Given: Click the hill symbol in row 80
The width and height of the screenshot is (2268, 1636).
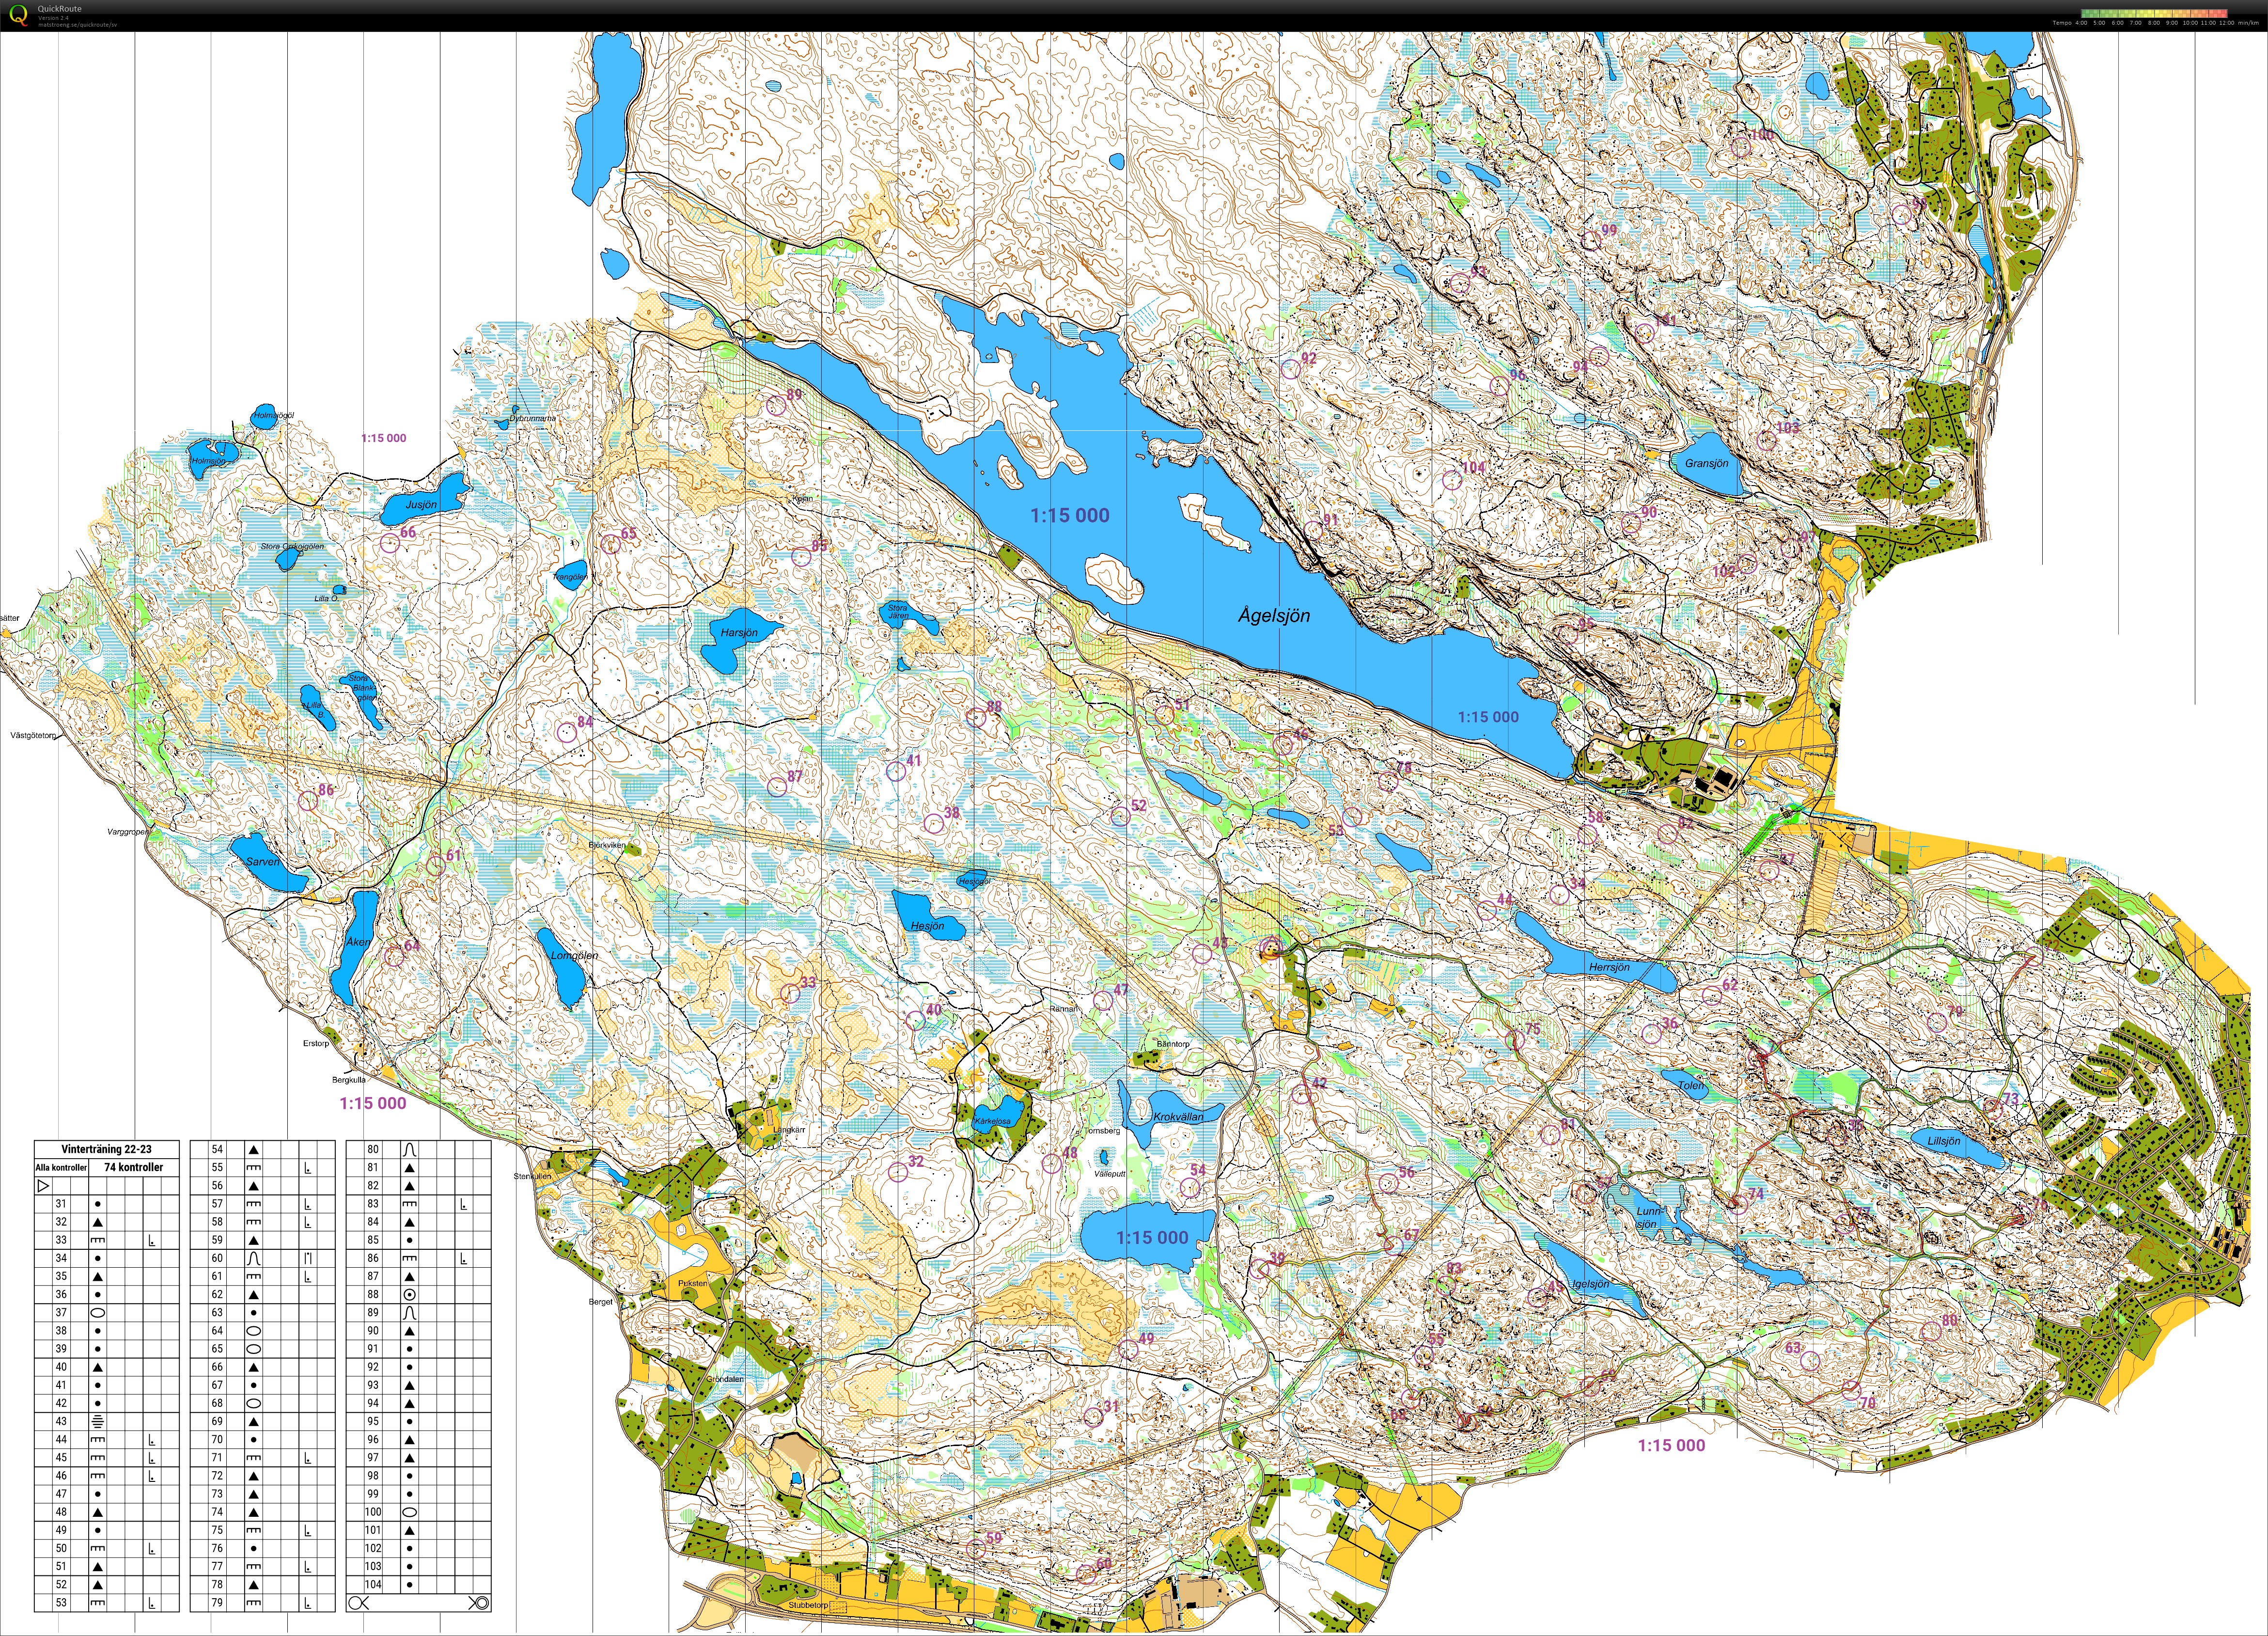Looking at the screenshot, I should coord(409,1150).
